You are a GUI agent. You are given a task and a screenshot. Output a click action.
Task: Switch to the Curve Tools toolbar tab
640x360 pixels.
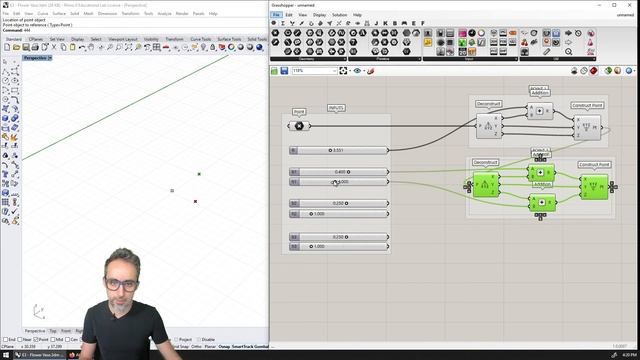coord(200,39)
